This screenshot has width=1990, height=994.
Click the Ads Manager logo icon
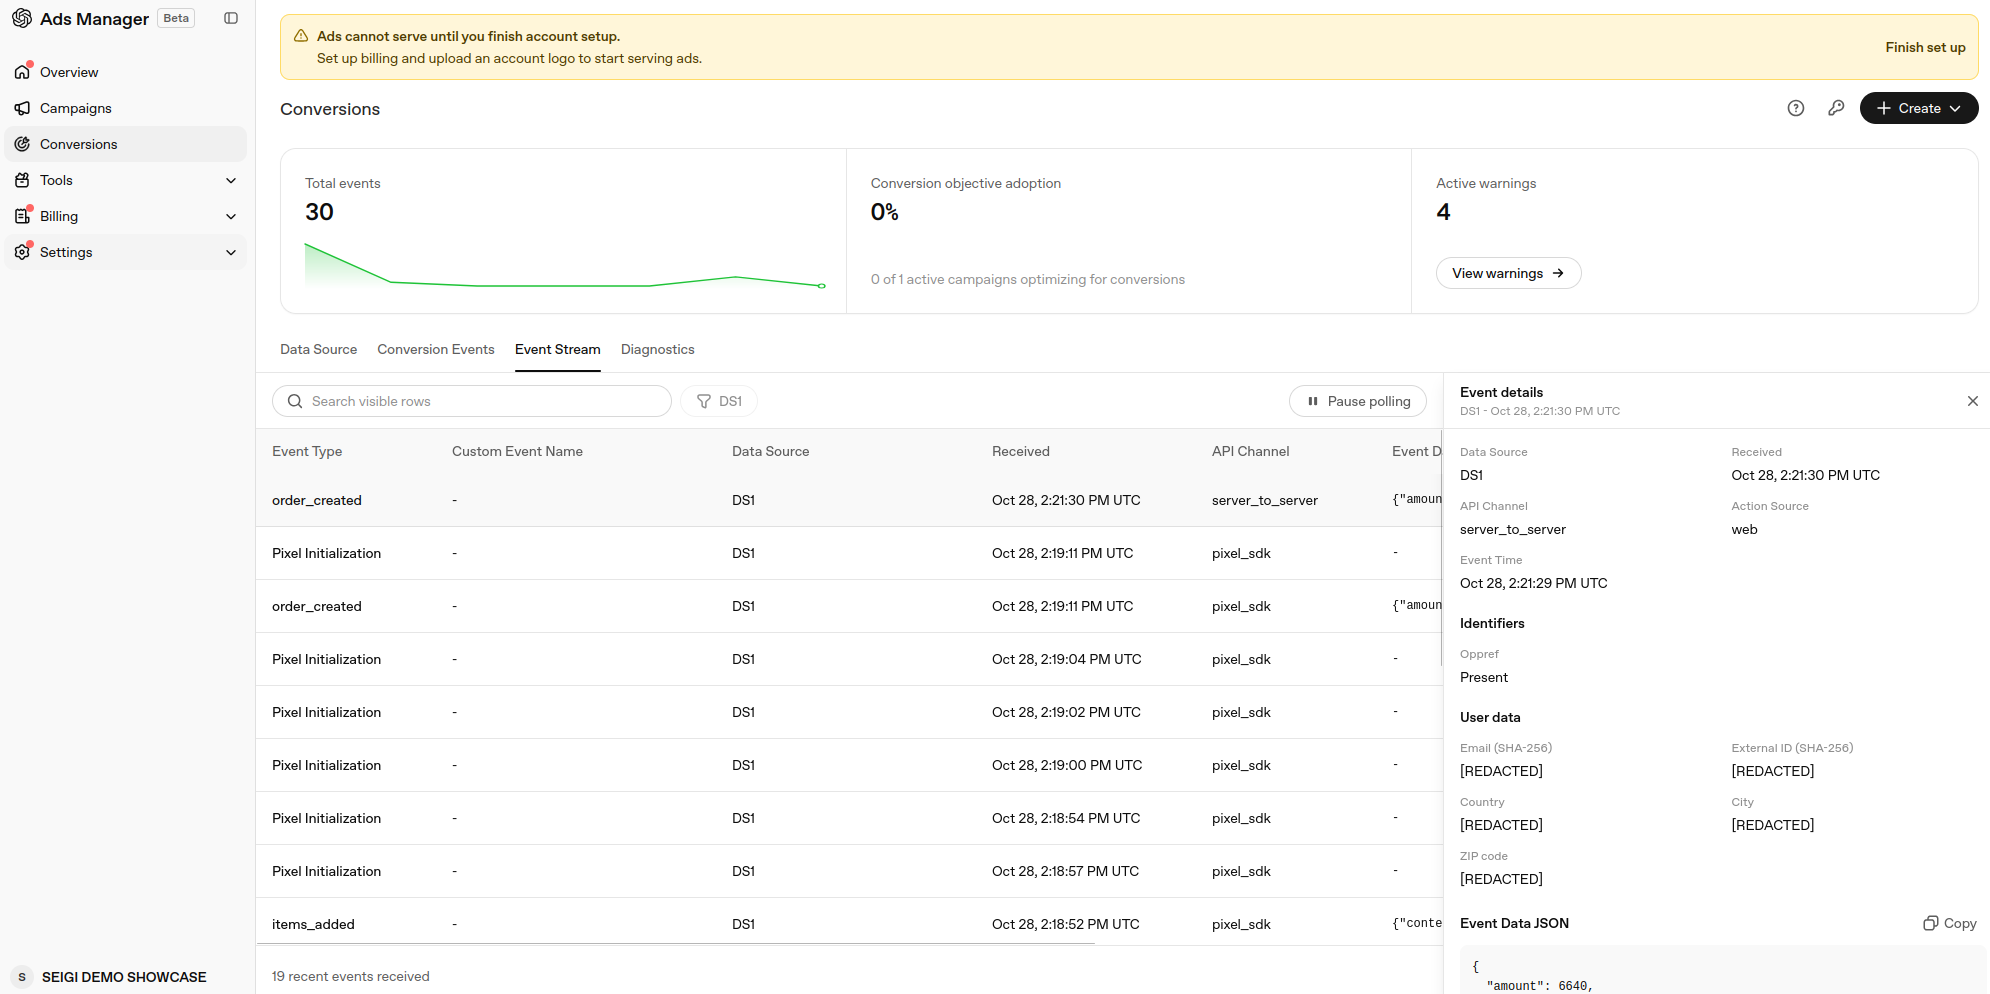[22, 18]
